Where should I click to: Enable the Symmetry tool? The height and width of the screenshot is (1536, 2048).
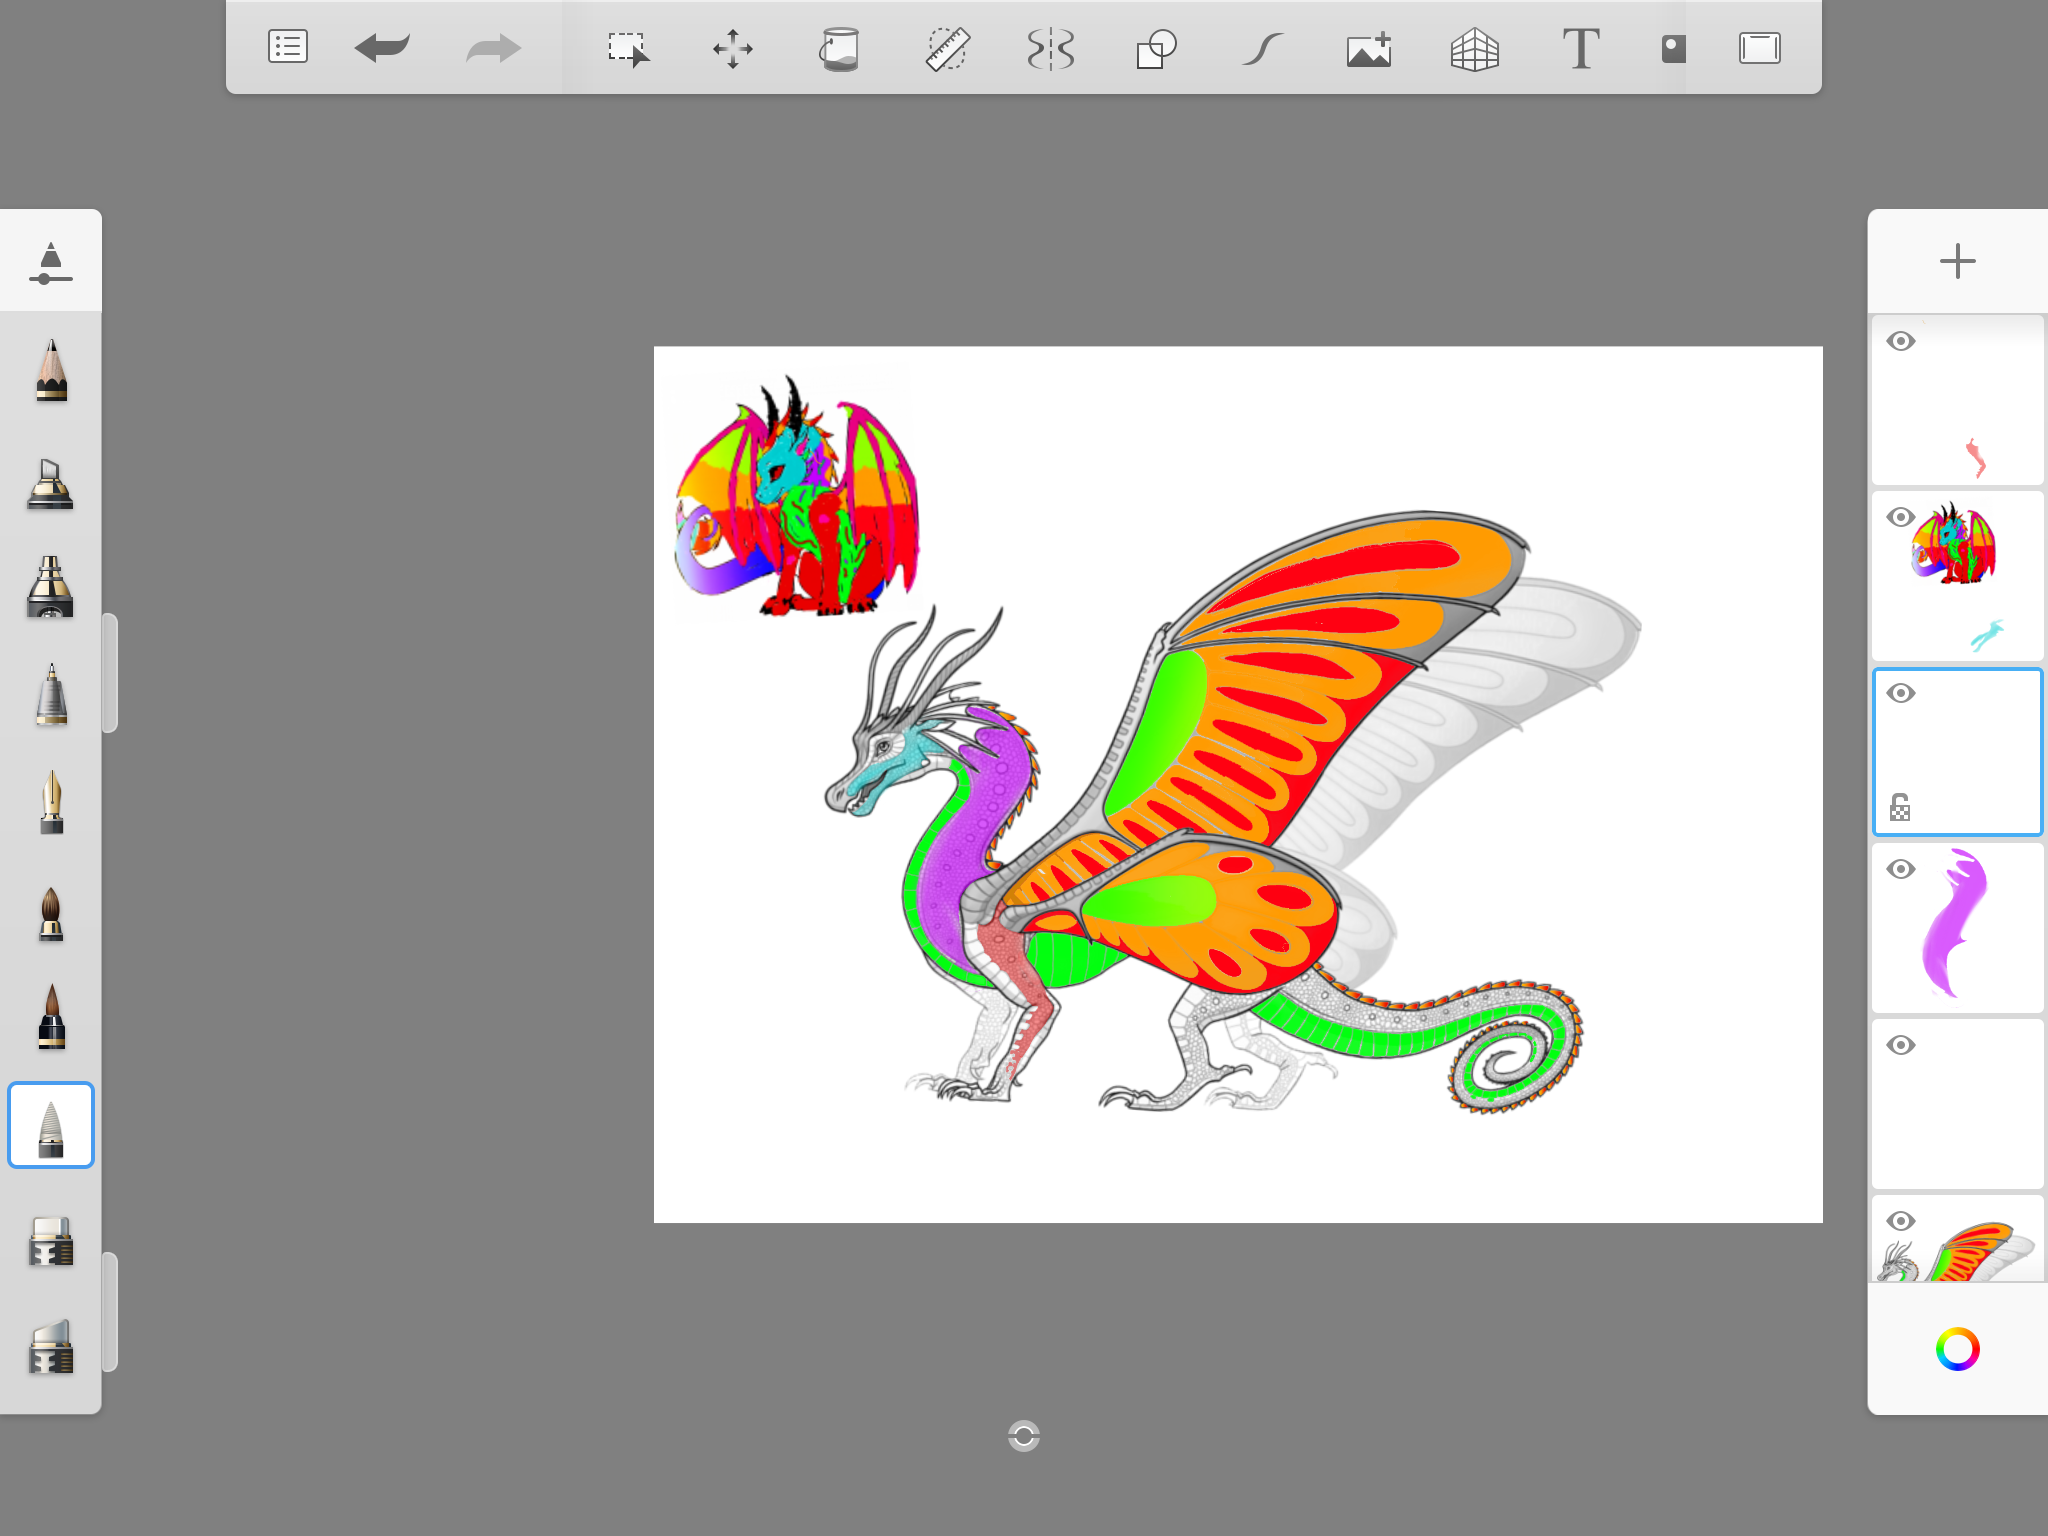point(1051,48)
